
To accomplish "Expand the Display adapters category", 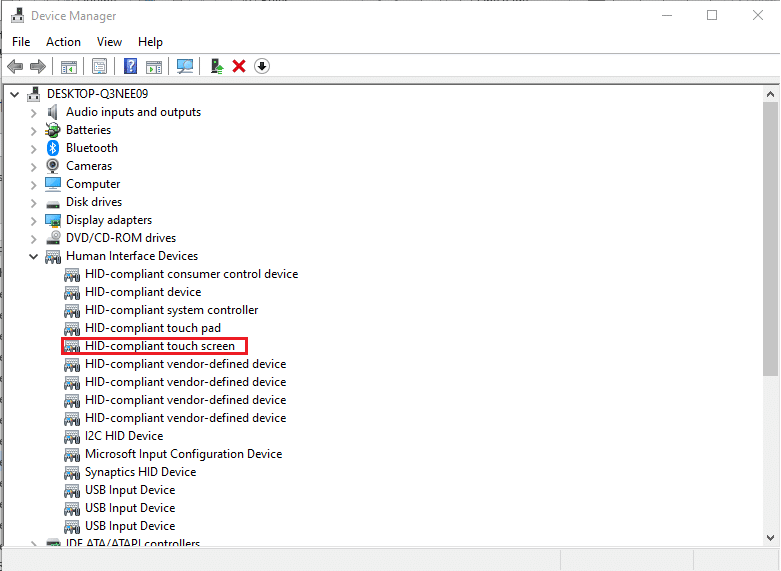I will point(33,220).
